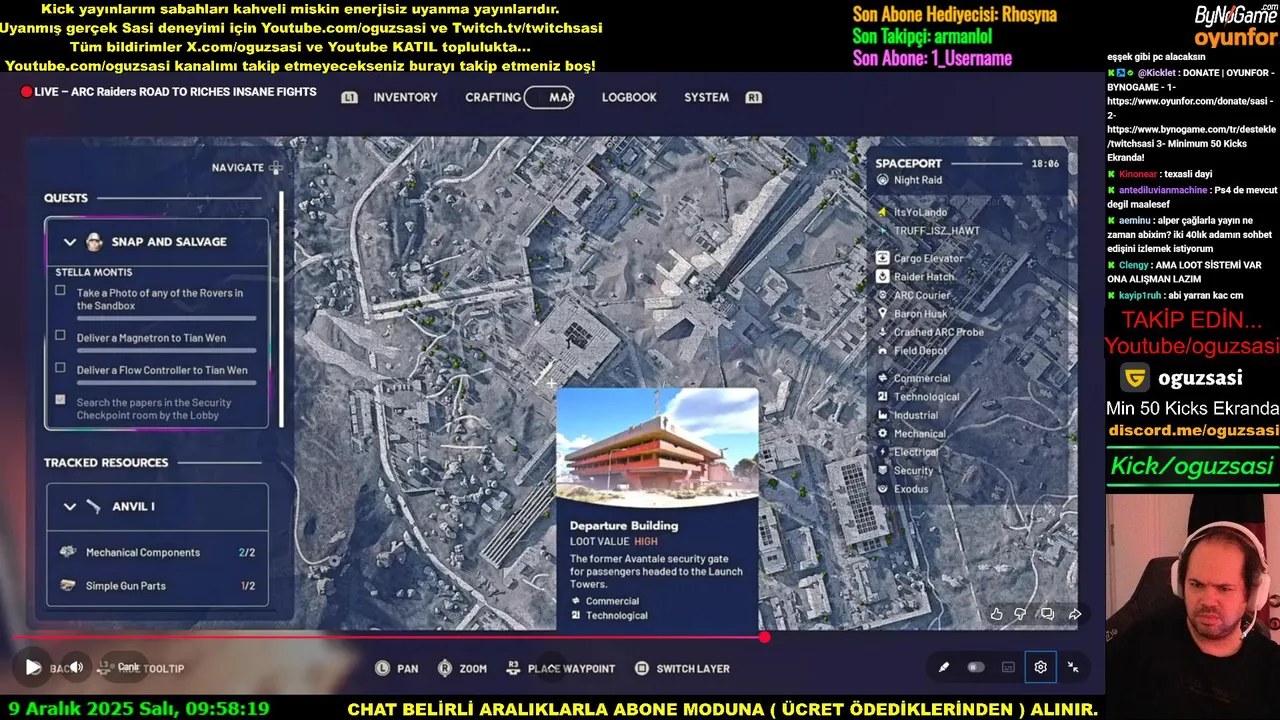
Task: Select the Cargo Elevator legend icon
Action: point(883,258)
